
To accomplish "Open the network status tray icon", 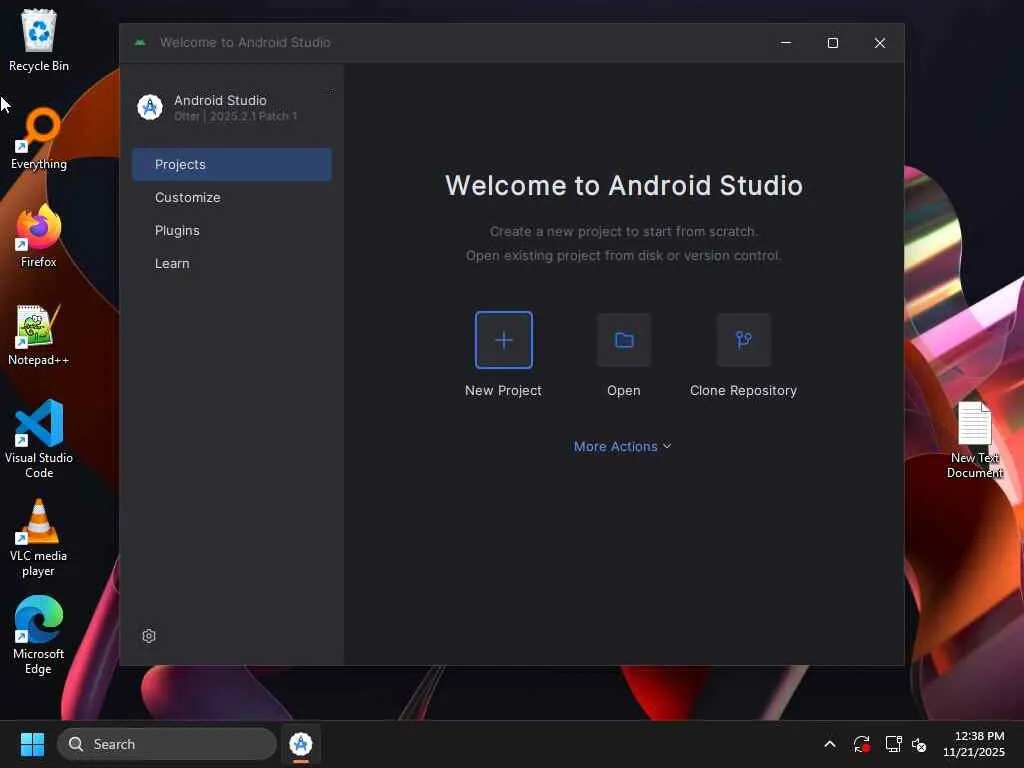I will [893, 744].
